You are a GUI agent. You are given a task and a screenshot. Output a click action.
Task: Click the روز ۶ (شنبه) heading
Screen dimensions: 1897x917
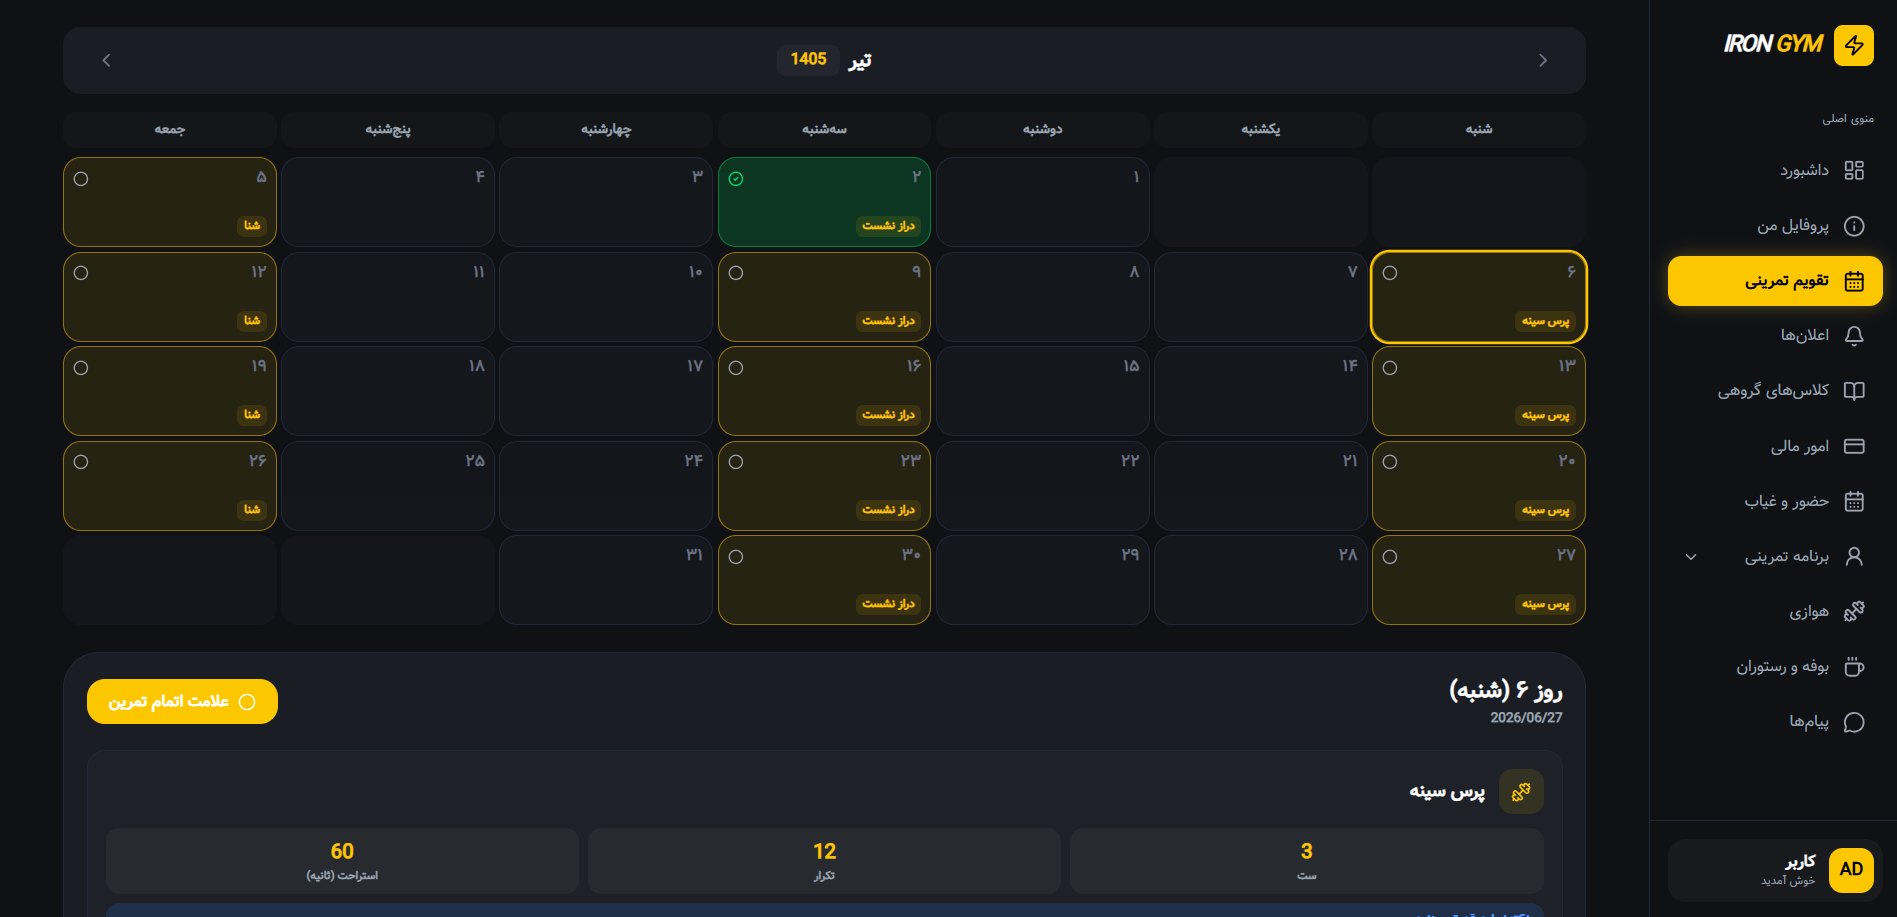point(1506,690)
